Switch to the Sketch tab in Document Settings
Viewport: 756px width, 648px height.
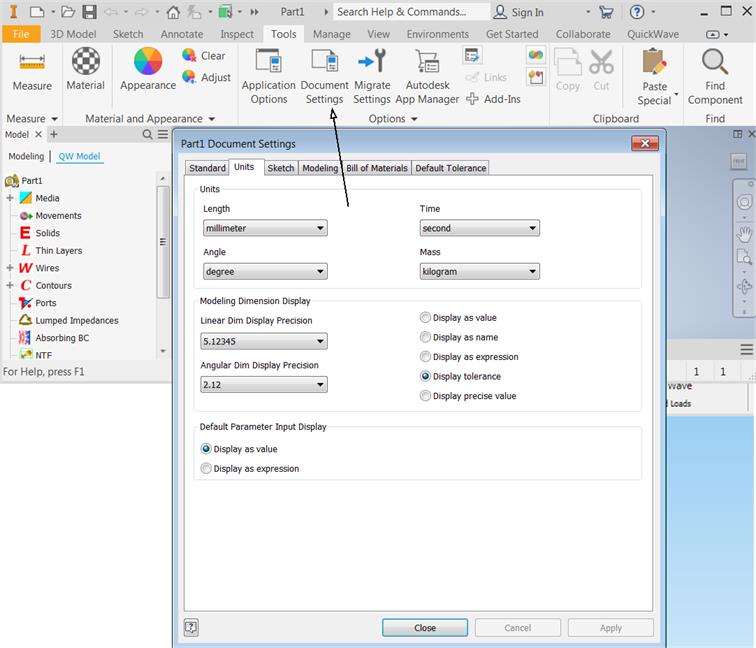[x=281, y=168]
